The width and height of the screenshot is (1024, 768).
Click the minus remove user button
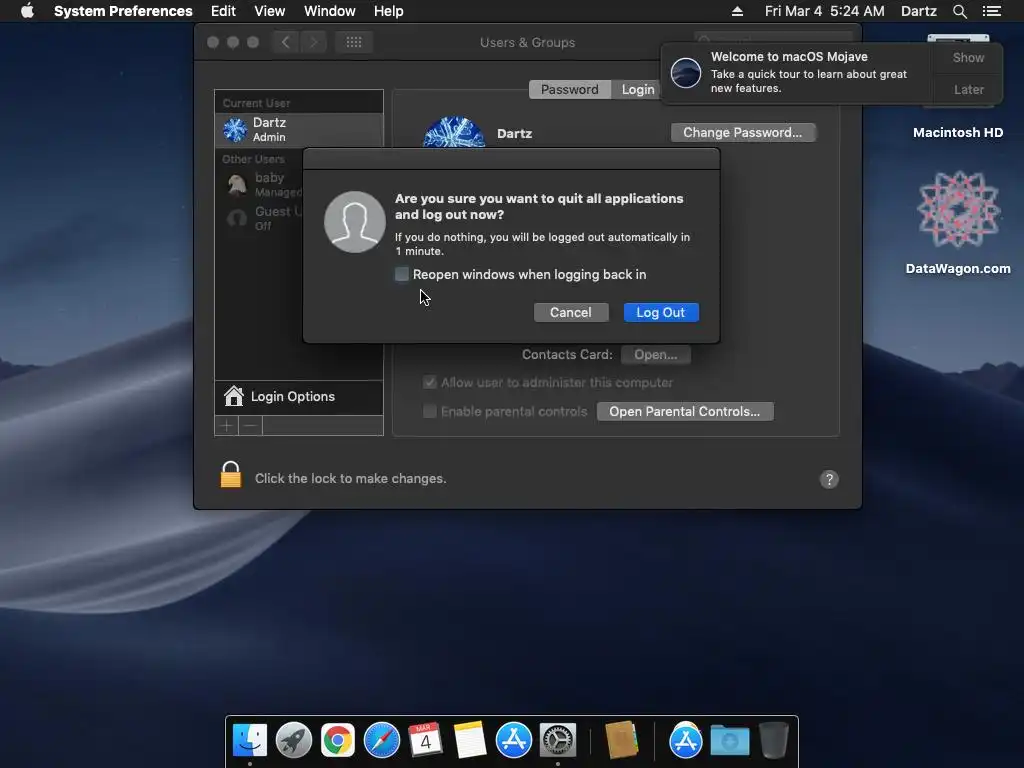coord(250,426)
